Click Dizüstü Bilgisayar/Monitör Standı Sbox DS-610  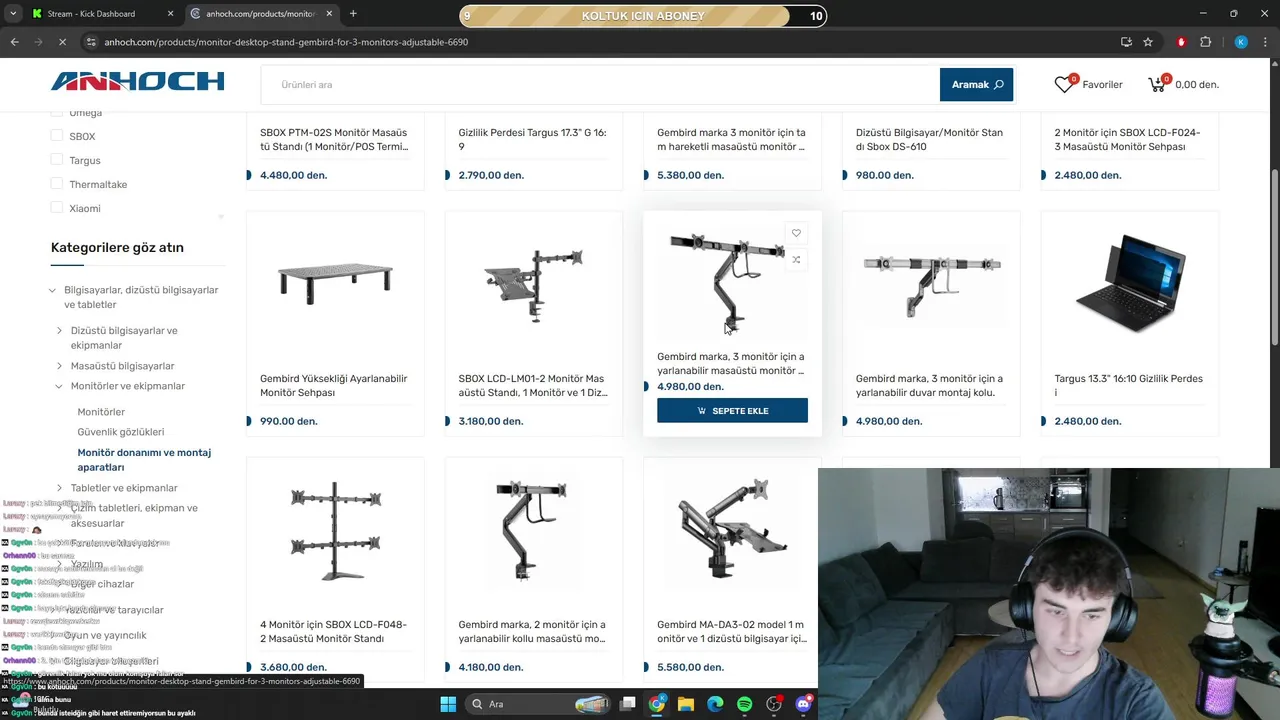coord(929,139)
